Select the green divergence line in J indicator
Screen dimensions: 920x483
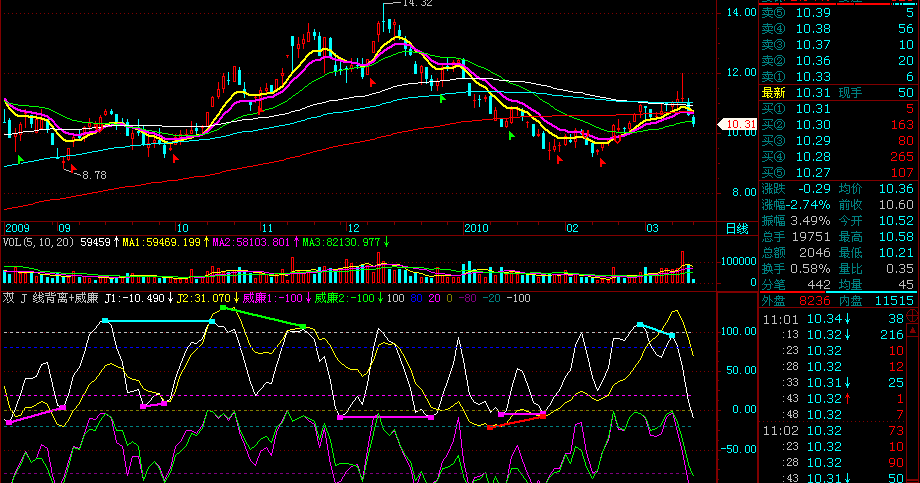coord(263,317)
